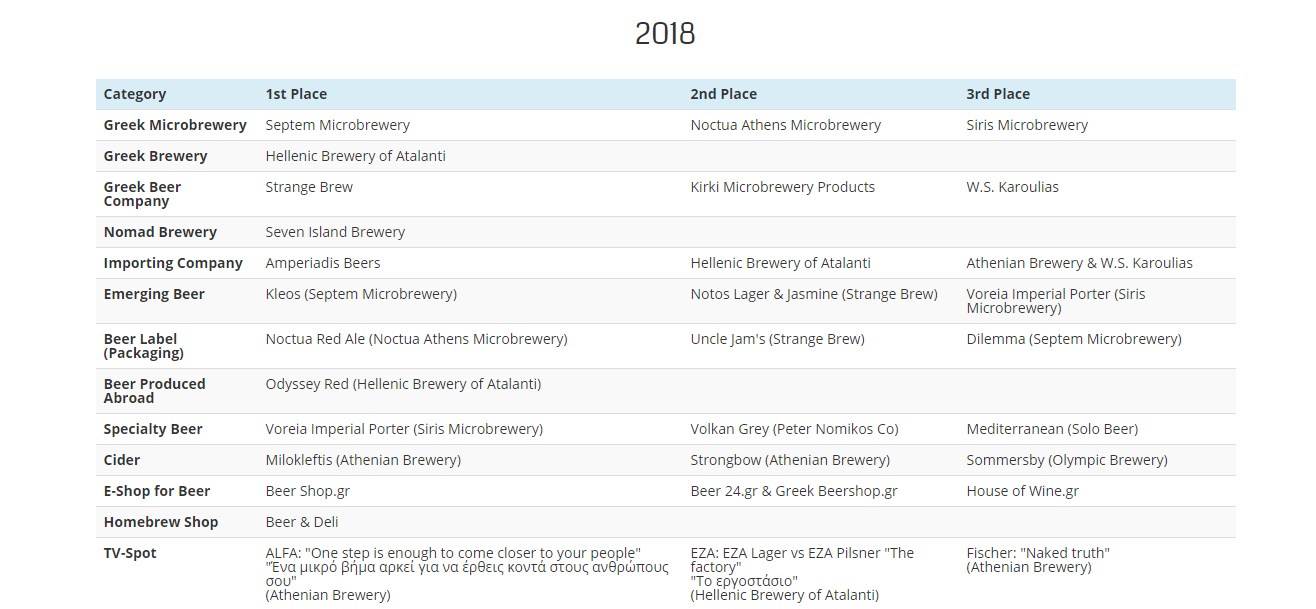Screen dimensions: 1316x609
Task: Select the Uncle Jam's (Strange Brew) cell
Action: 777,339
